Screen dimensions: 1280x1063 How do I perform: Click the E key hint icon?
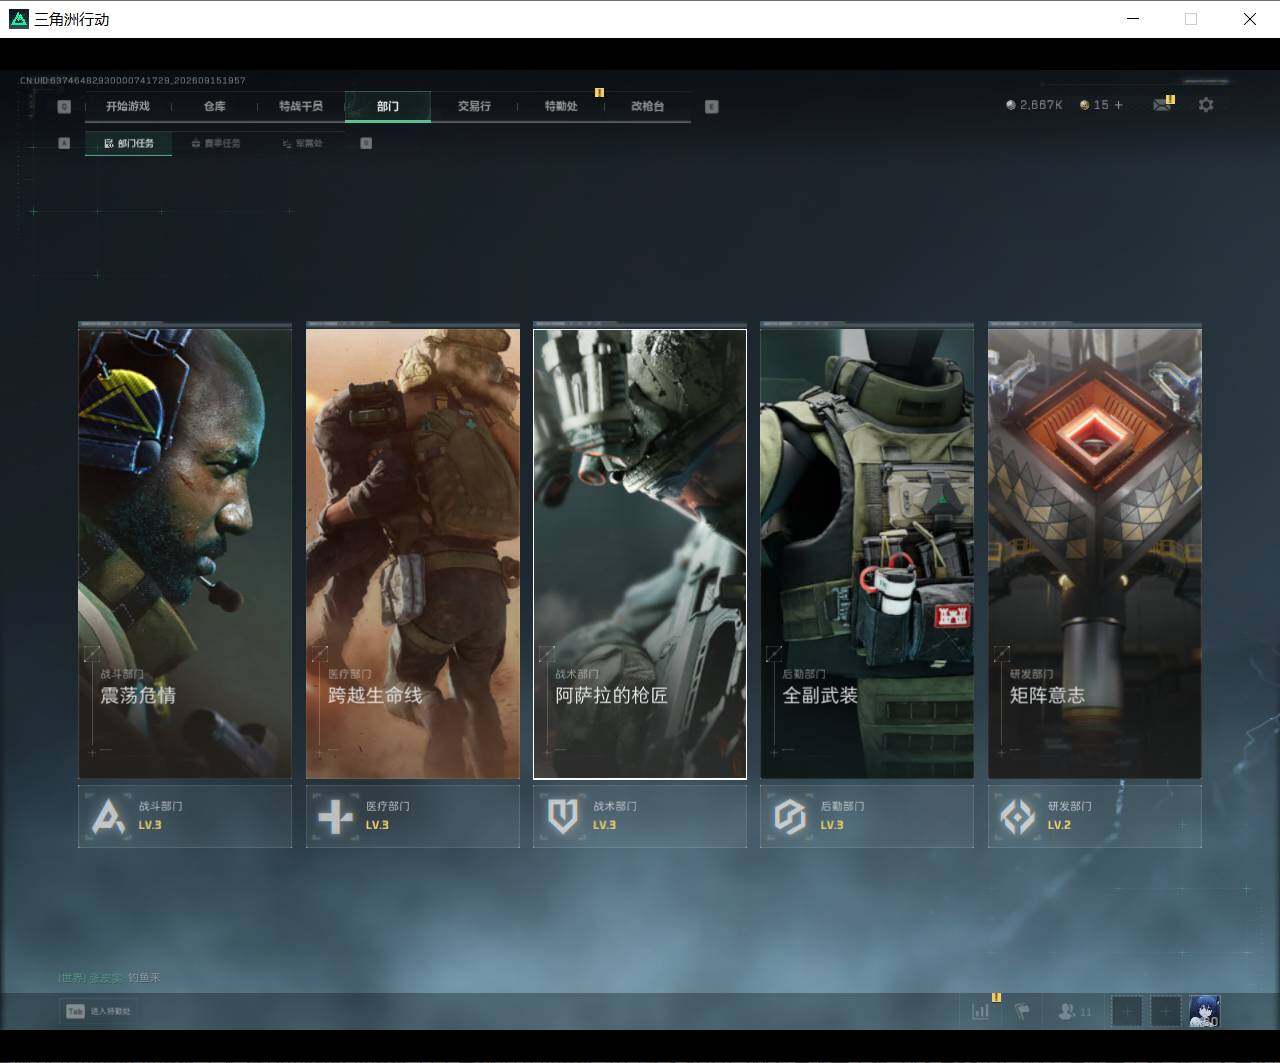(x=712, y=106)
